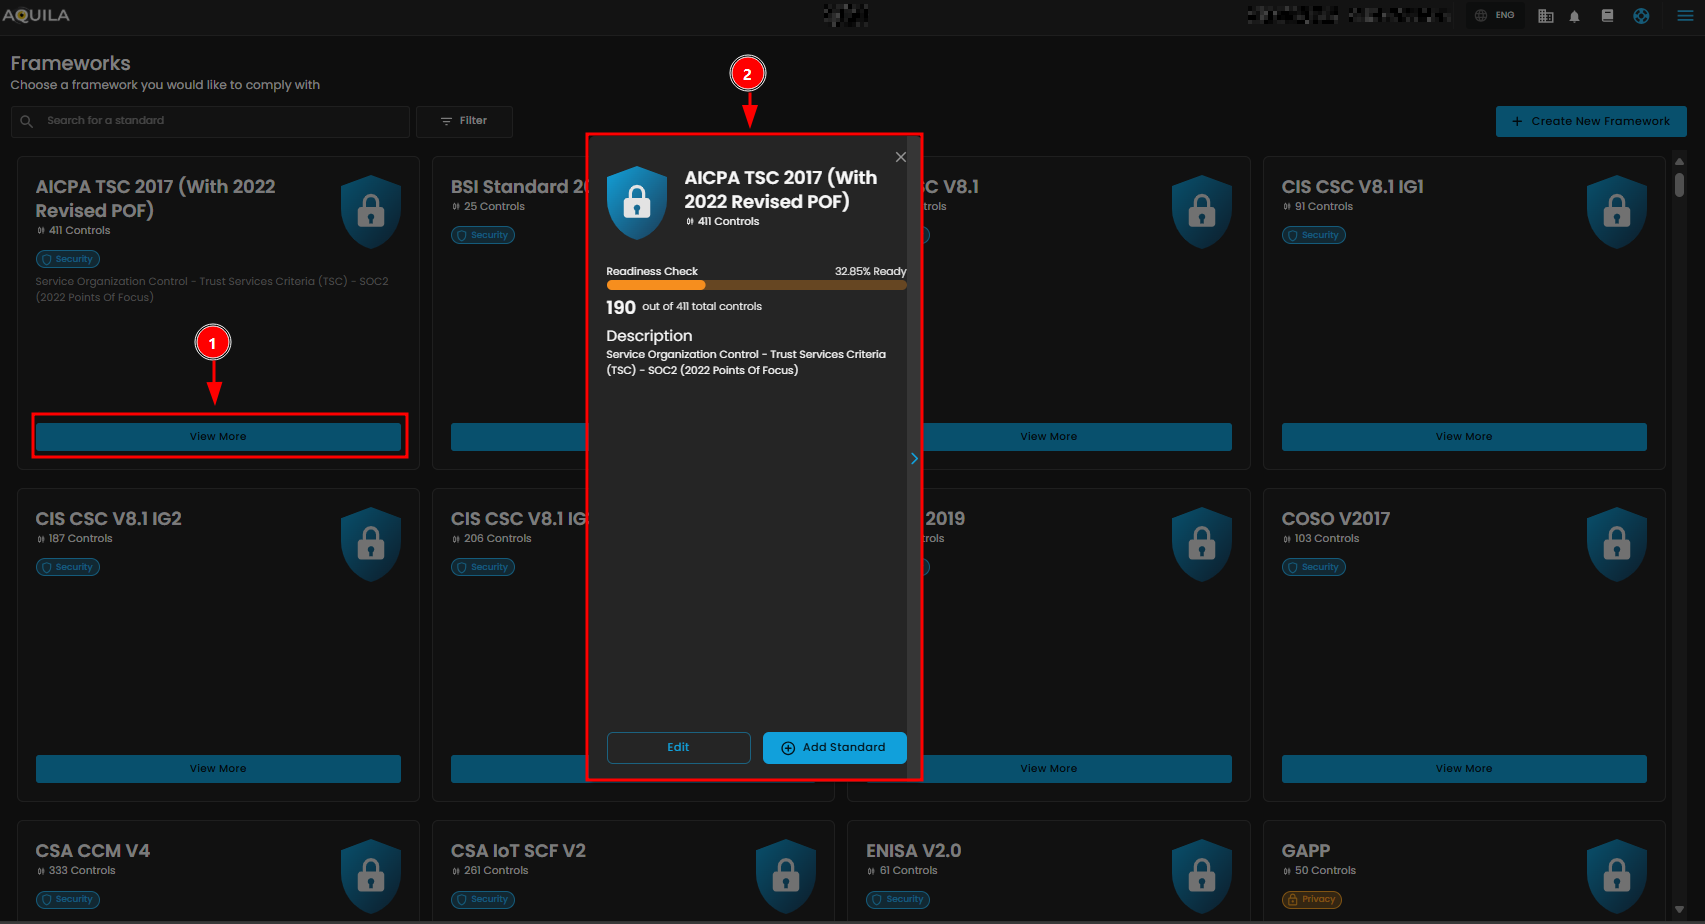Click Create New Framework
The width and height of the screenshot is (1705, 924).
(x=1590, y=121)
